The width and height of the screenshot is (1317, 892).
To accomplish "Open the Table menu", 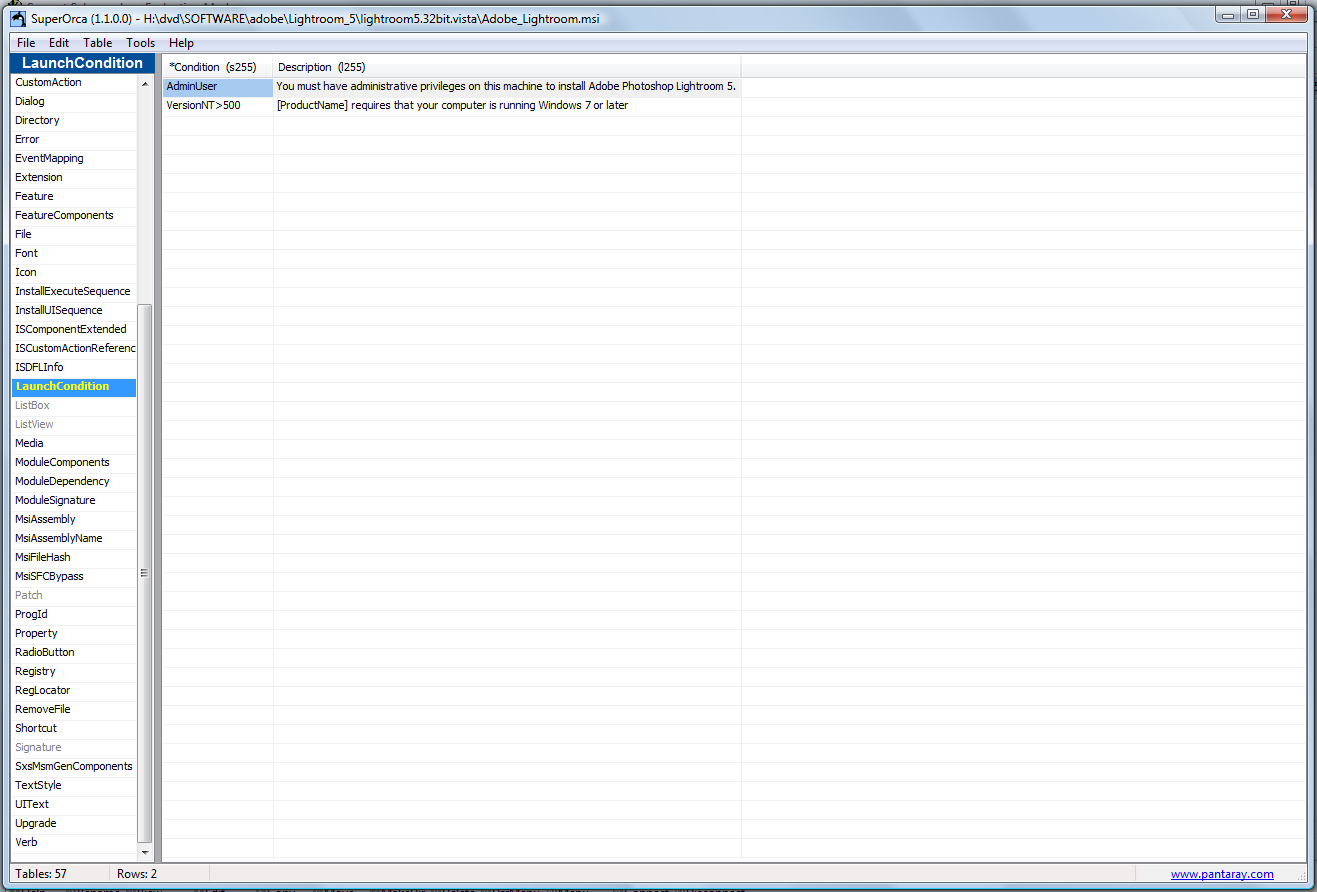I will tap(98, 43).
